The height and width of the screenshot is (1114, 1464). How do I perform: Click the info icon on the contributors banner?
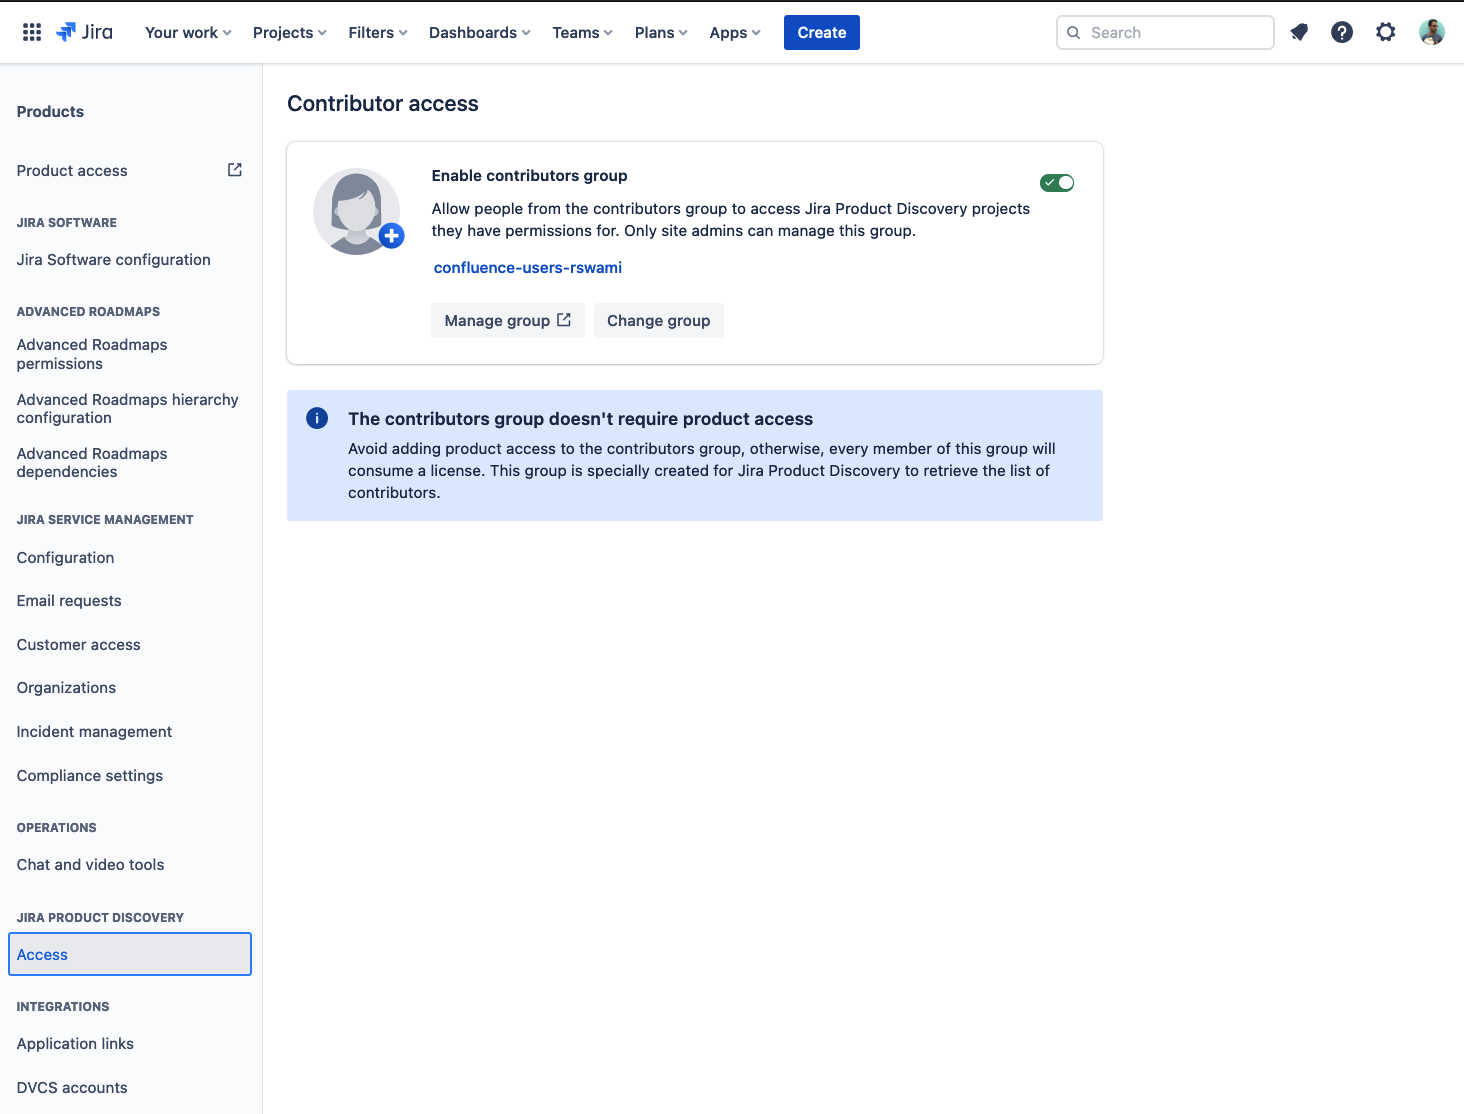(x=317, y=418)
